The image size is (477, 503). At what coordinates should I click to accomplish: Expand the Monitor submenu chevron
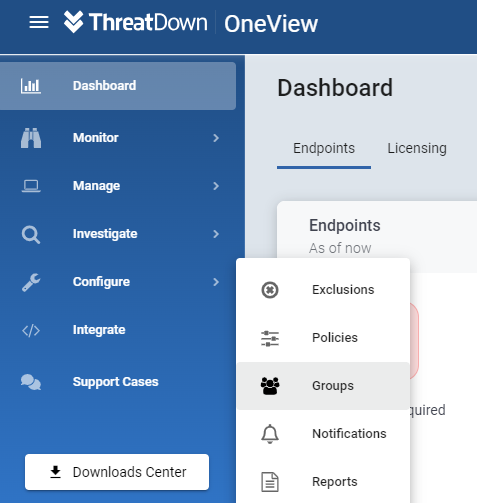pos(216,138)
